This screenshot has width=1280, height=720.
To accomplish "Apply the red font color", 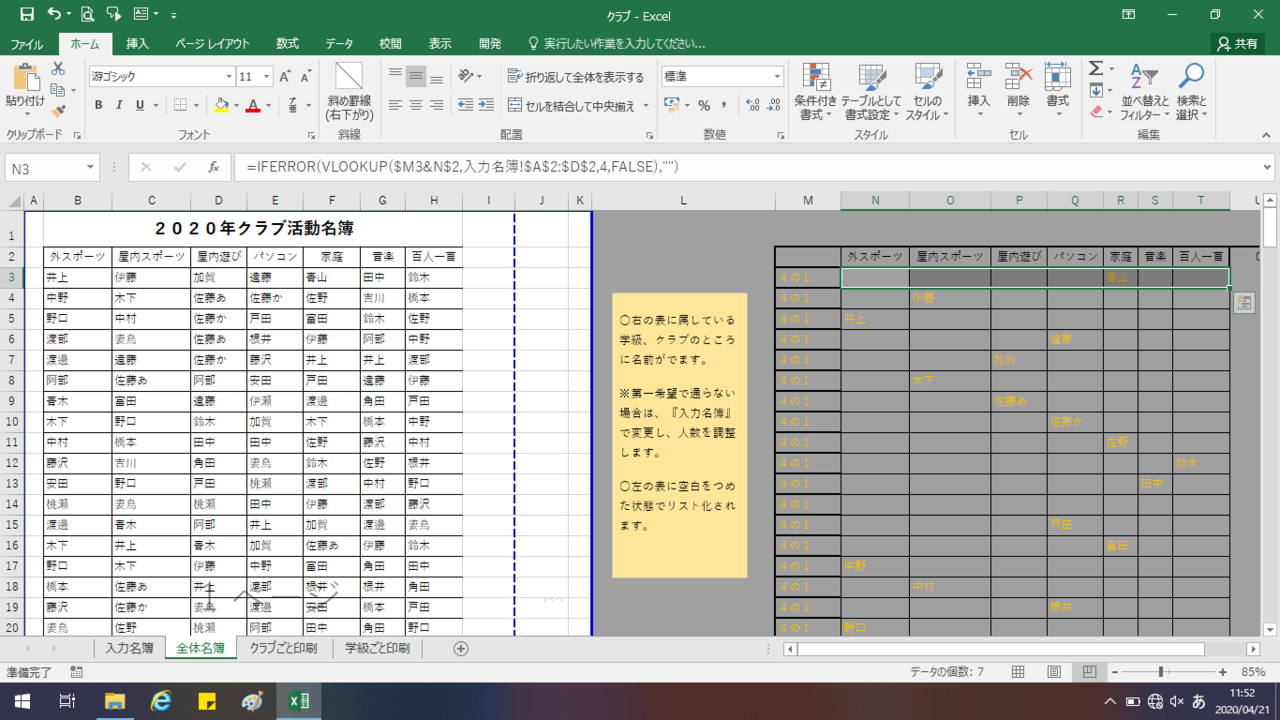I will [254, 105].
